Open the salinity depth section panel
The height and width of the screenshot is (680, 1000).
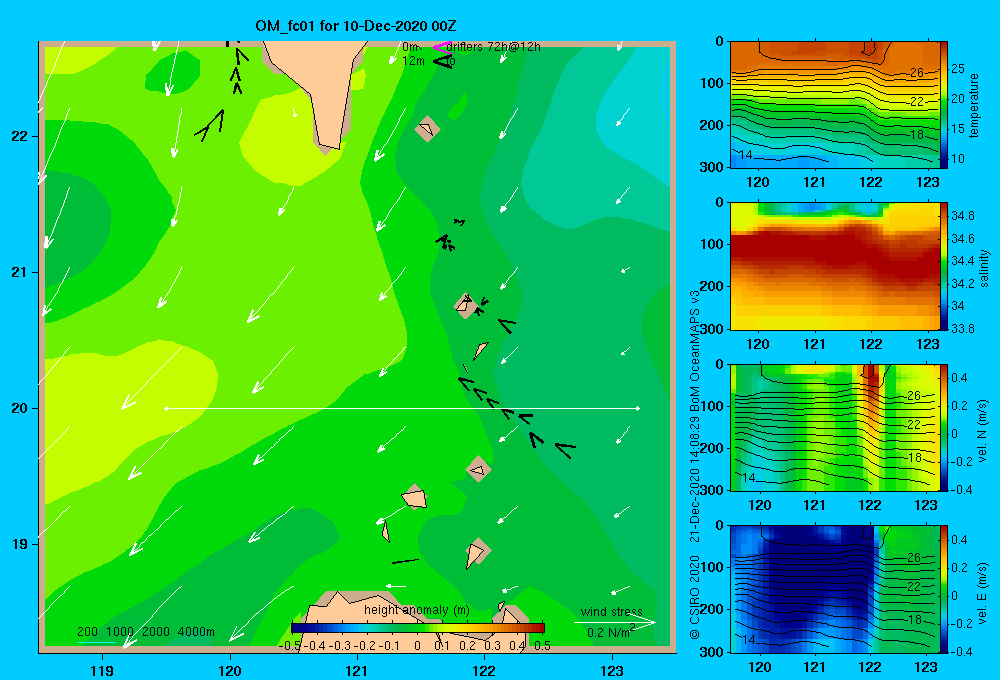[835, 266]
